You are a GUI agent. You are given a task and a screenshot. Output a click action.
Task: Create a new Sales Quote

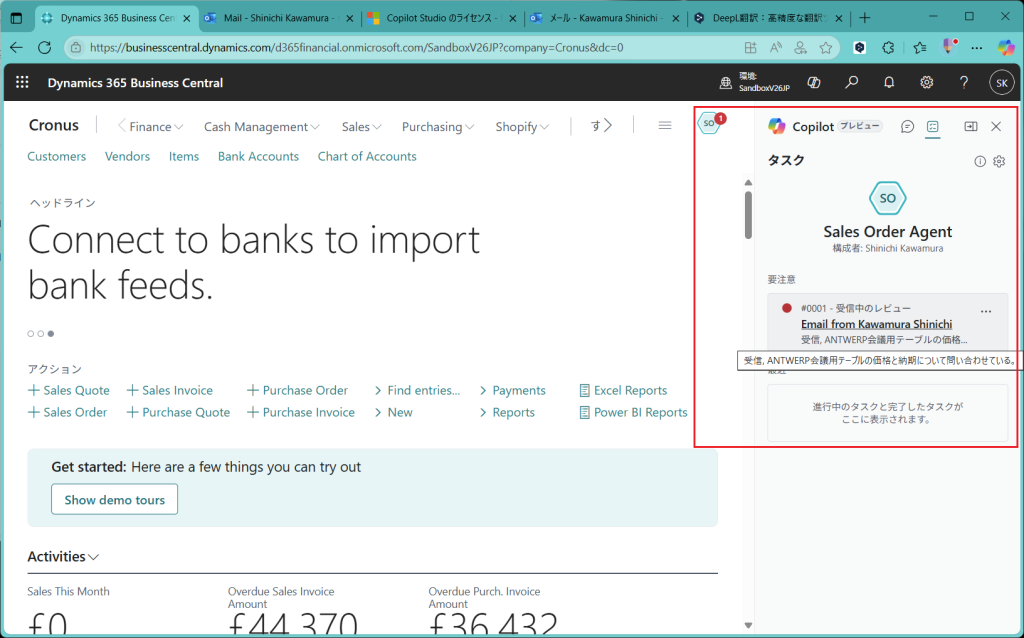69,391
